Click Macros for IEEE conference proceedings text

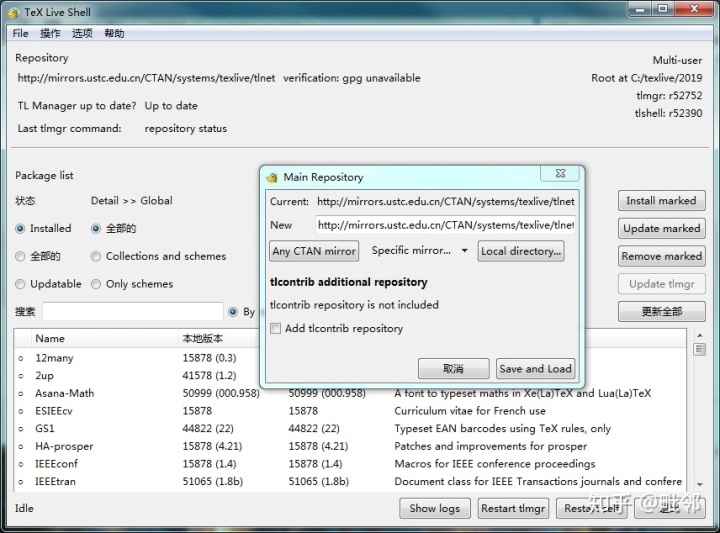coord(495,464)
